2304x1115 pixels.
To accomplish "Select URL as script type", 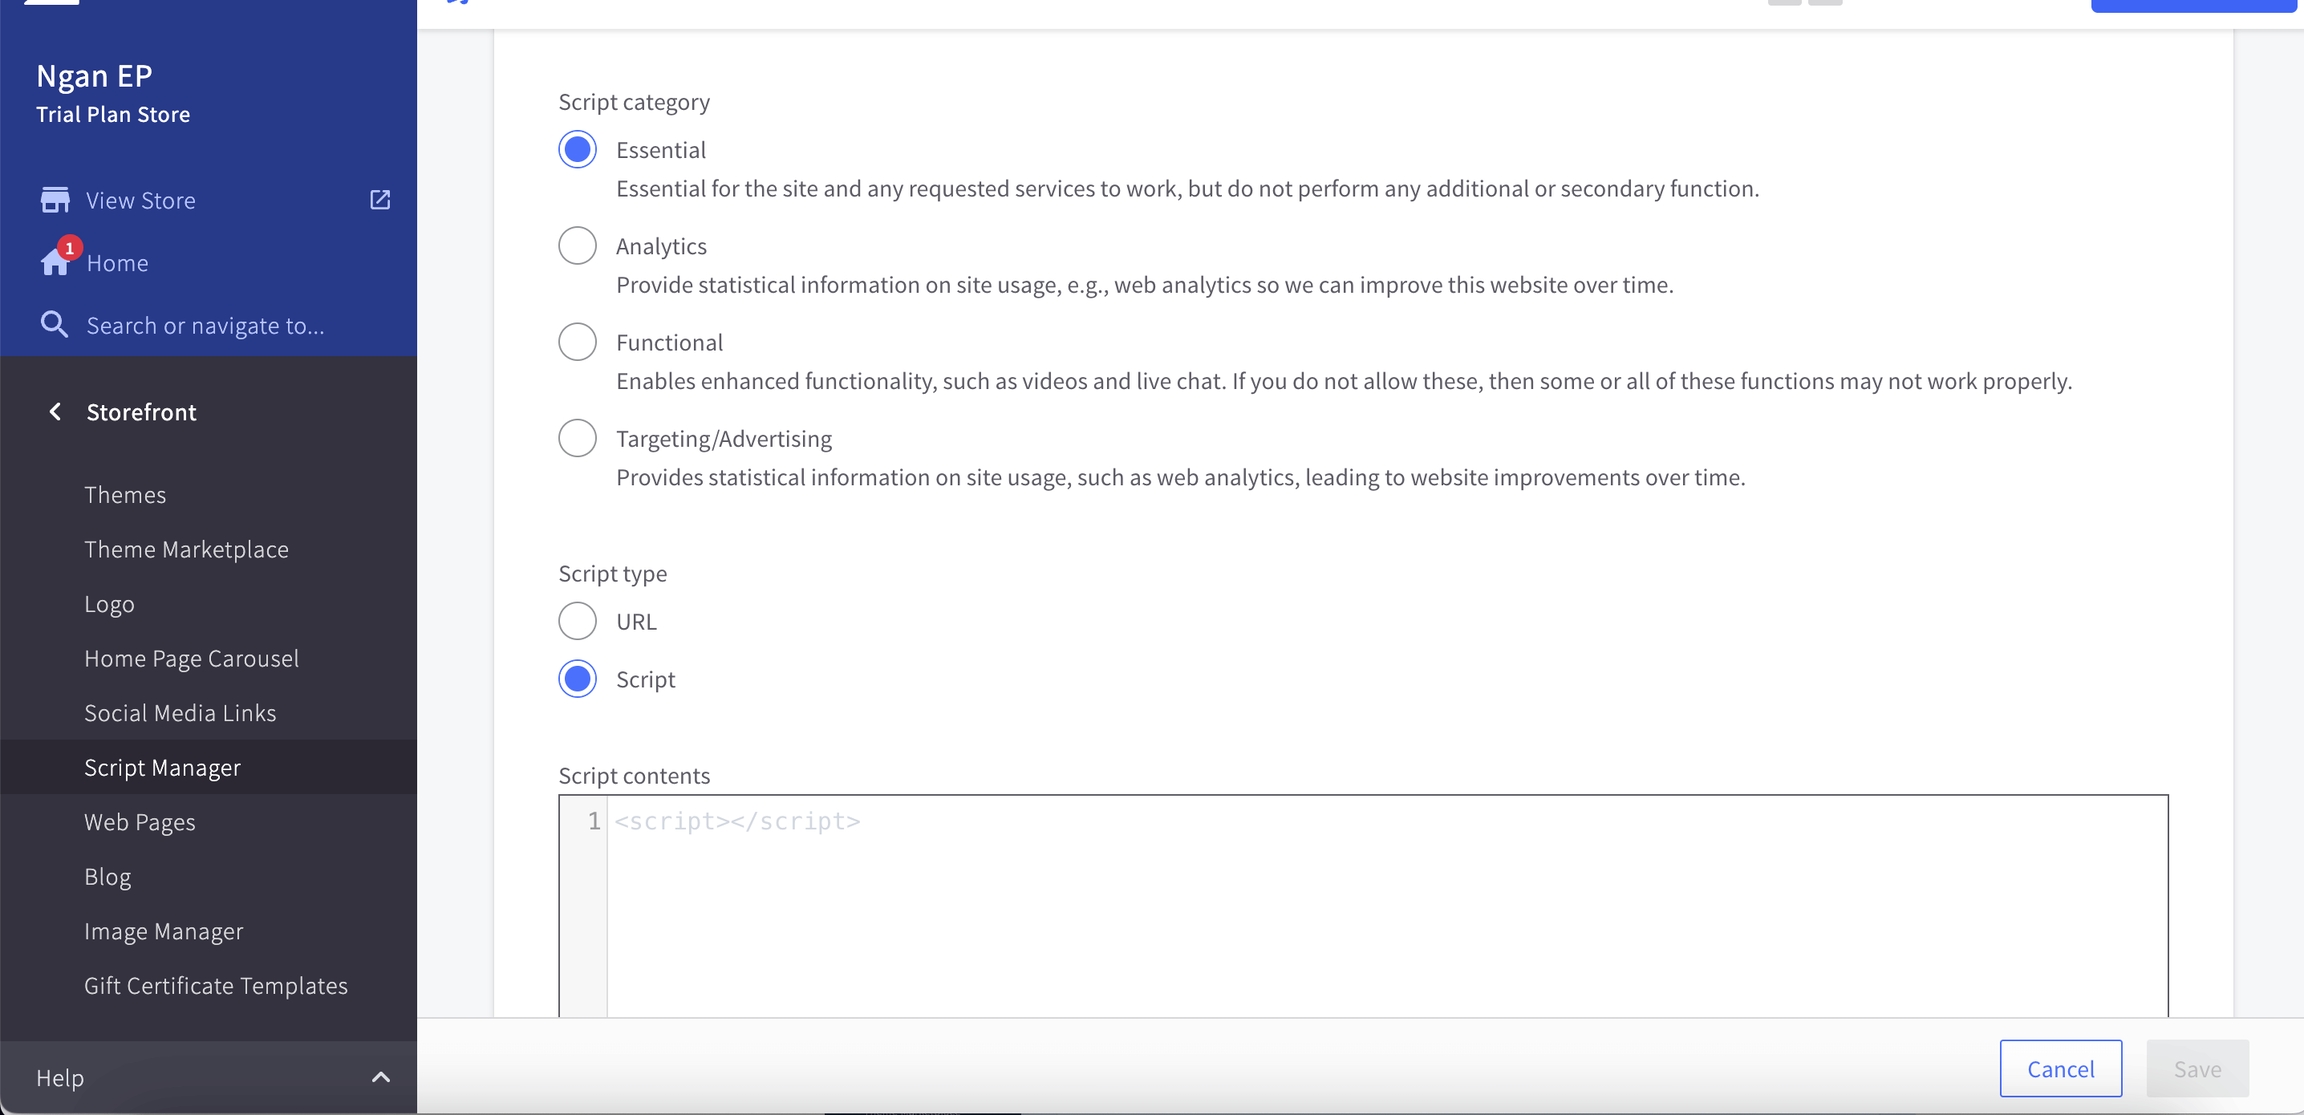I will pyautogui.click(x=577, y=621).
